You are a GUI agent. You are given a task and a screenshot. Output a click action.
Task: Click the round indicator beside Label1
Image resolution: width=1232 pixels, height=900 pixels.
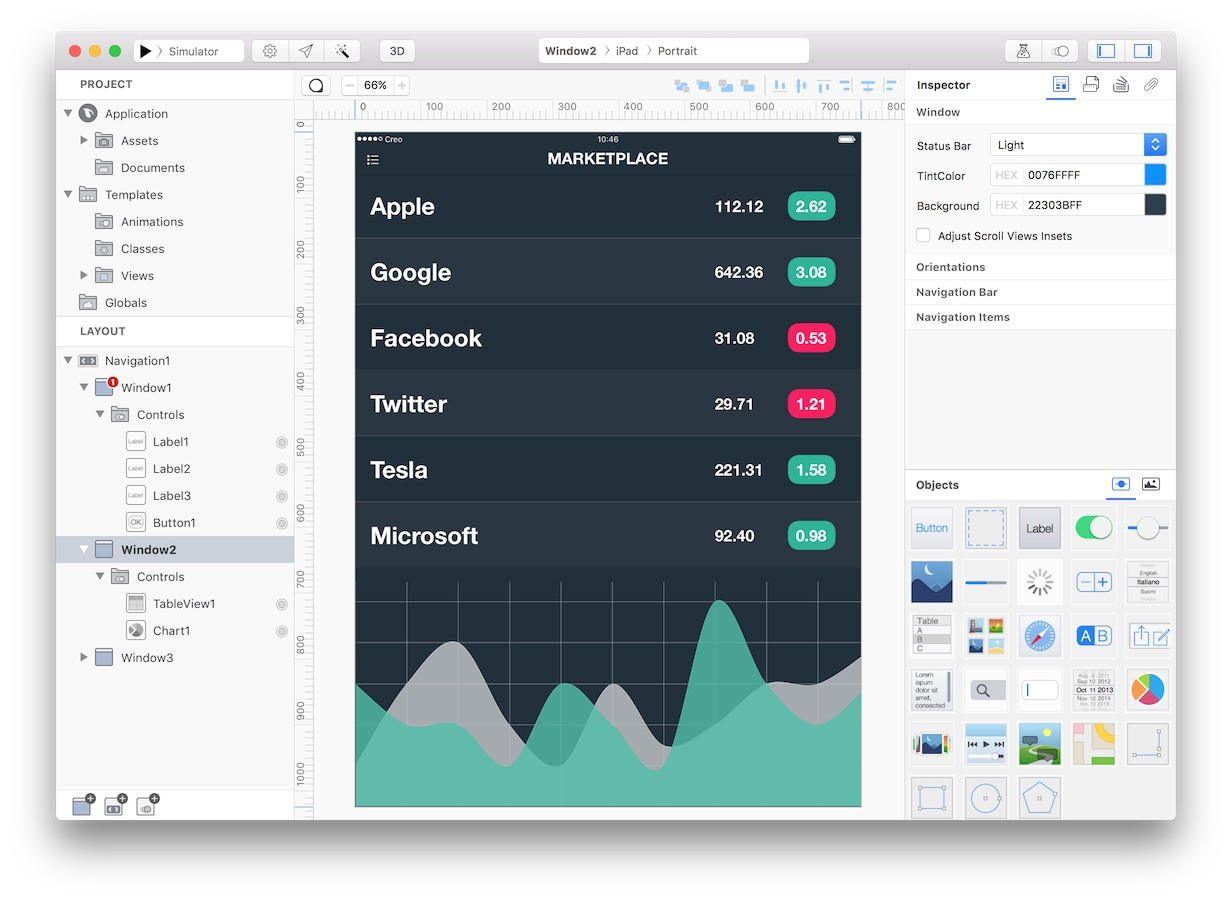click(282, 442)
